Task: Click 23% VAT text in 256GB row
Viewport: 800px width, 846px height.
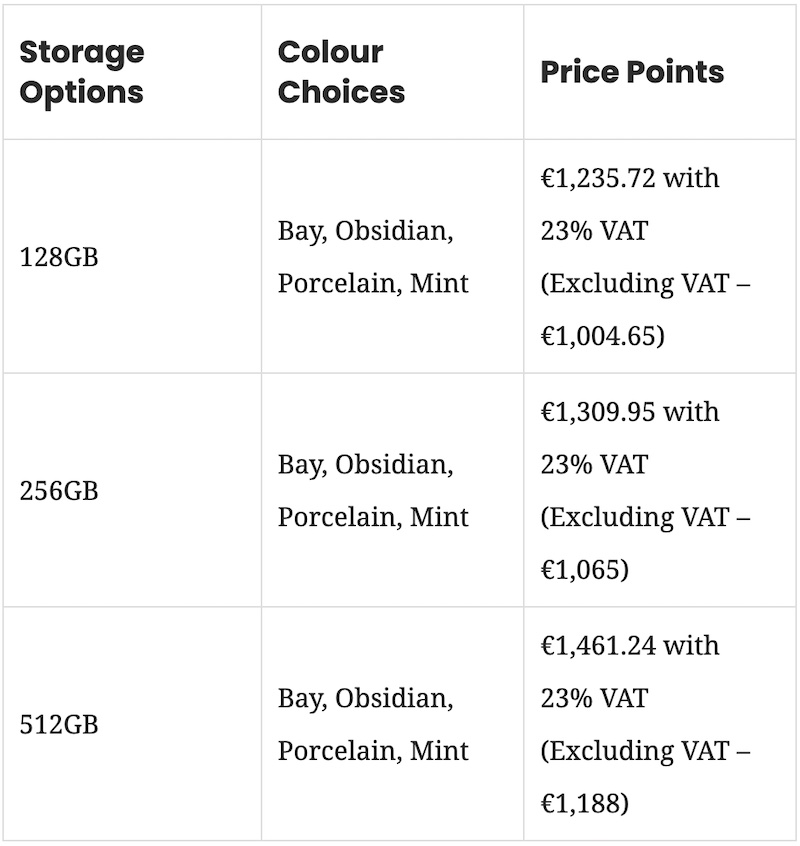Action: click(594, 465)
